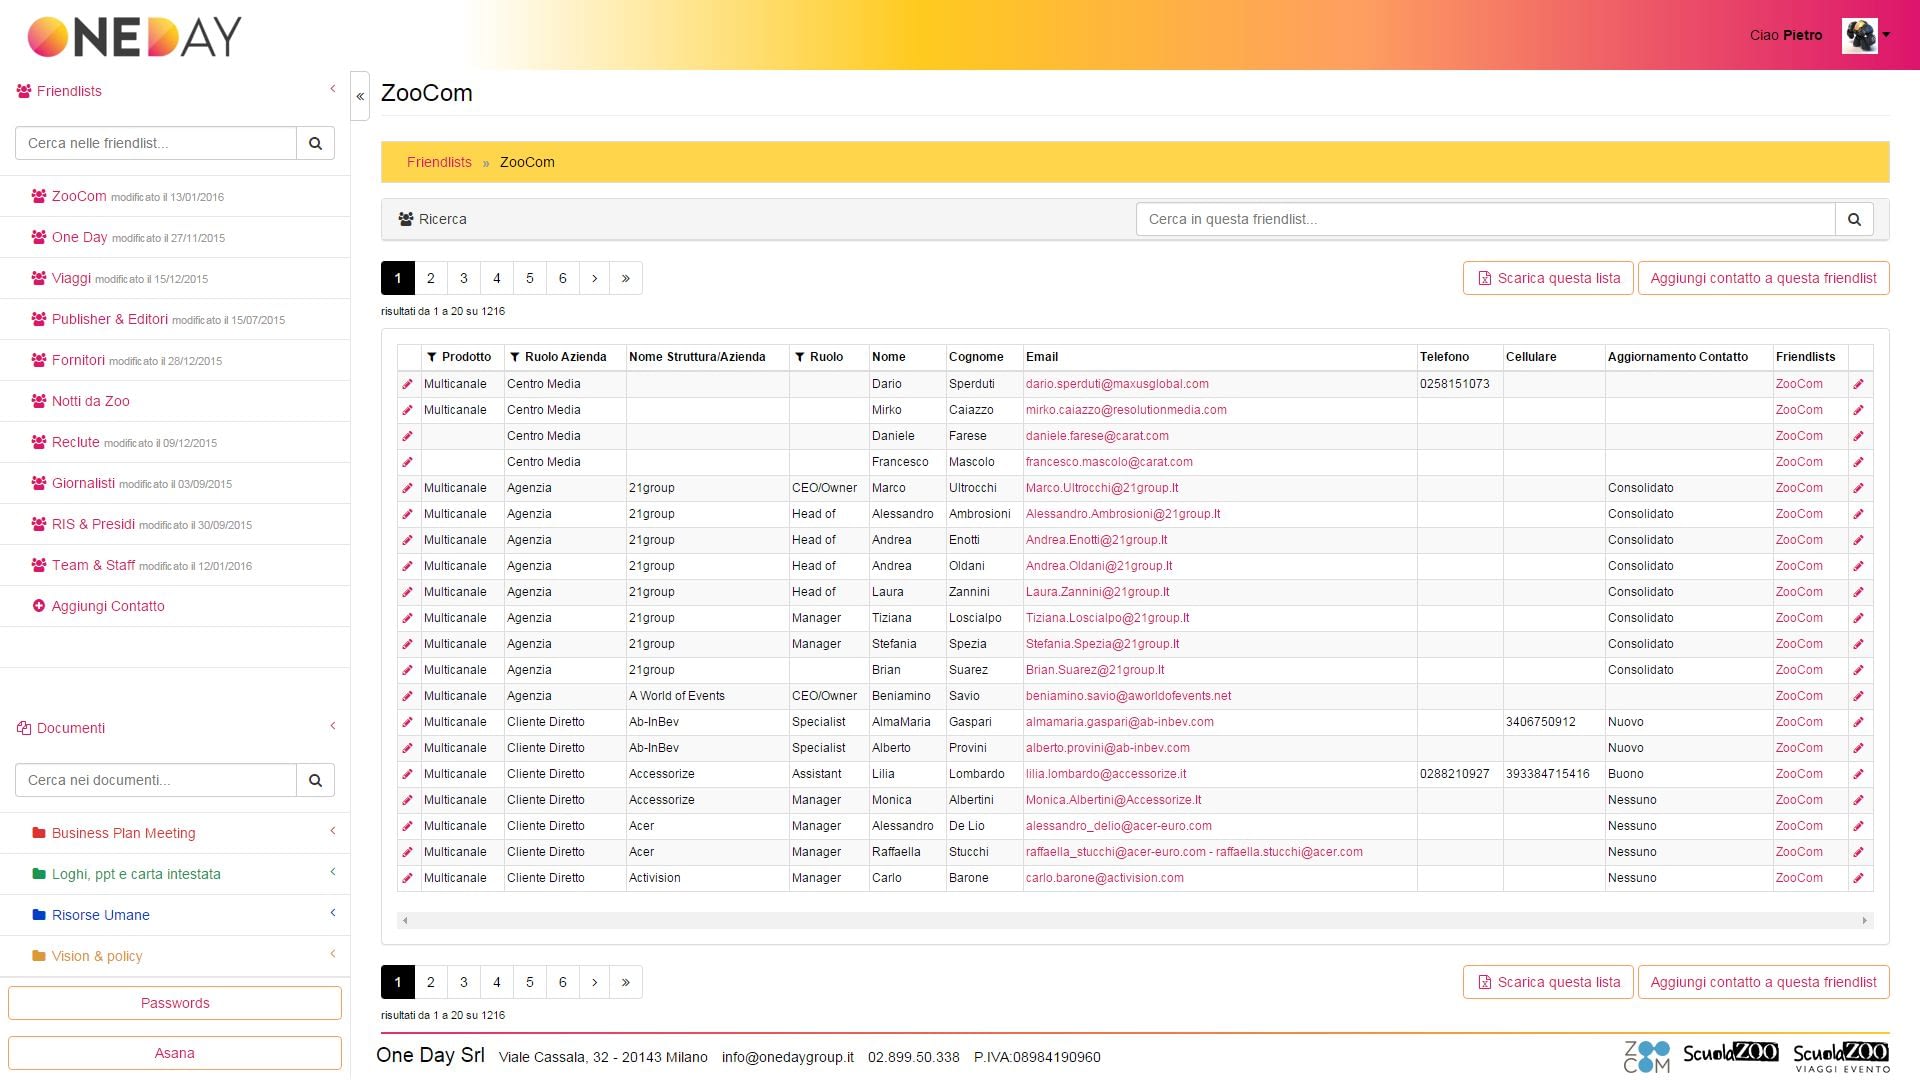Filter by the Prodotto column
The height and width of the screenshot is (1080, 1920).
(x=432, y=357)
